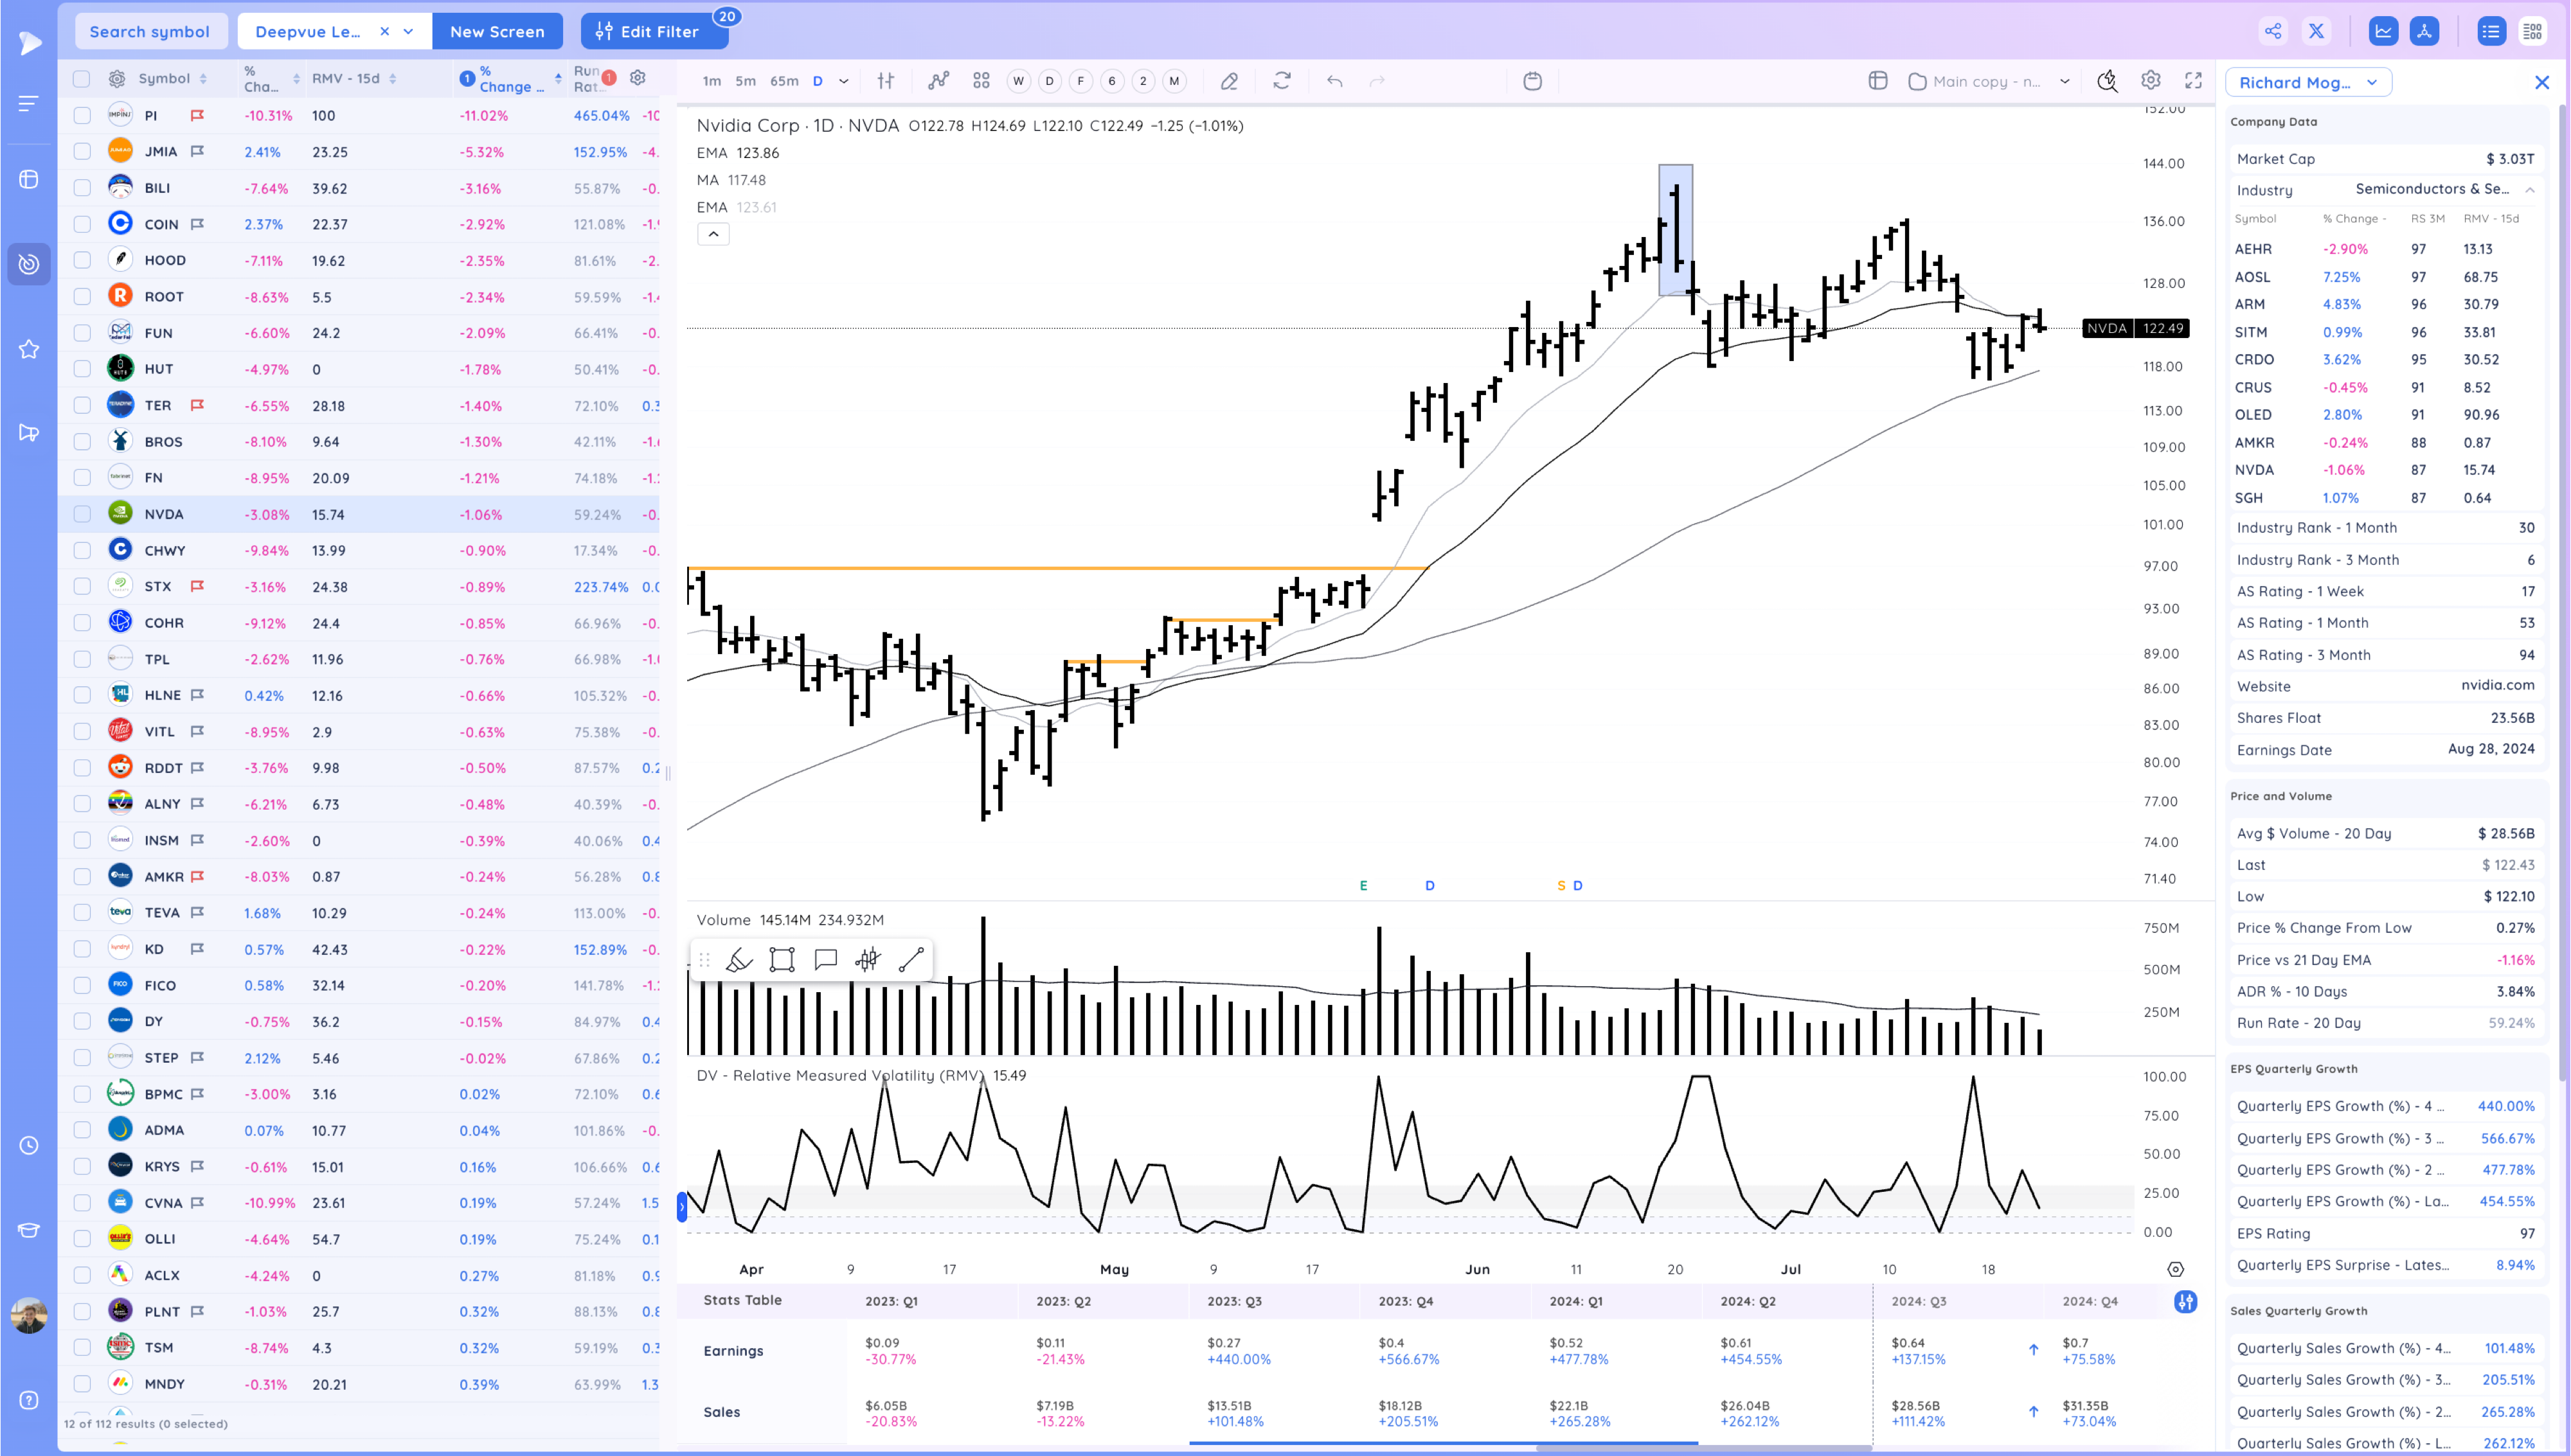The width and height of the screenshot is (2571, 1456).
Task: Open the Deepvue screen dropdown arrow
Action: point(409,31)
